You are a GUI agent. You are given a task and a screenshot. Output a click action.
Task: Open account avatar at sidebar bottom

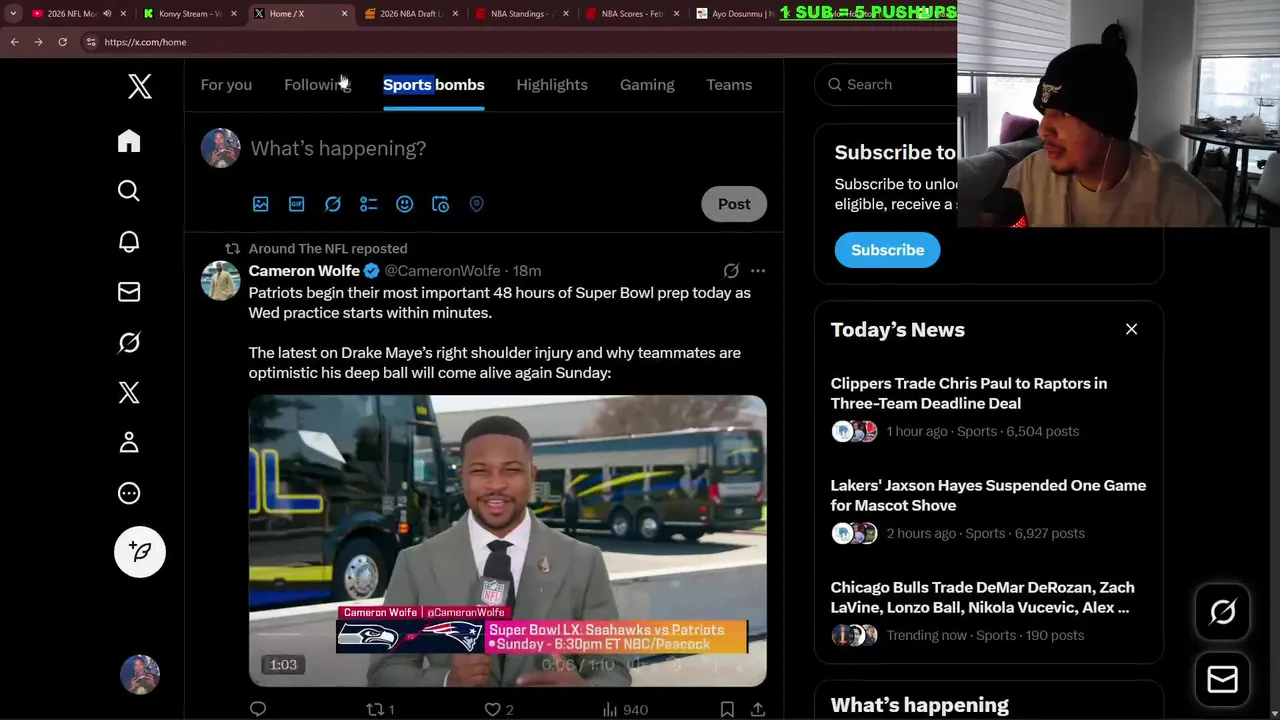click(x=140, y=675)
